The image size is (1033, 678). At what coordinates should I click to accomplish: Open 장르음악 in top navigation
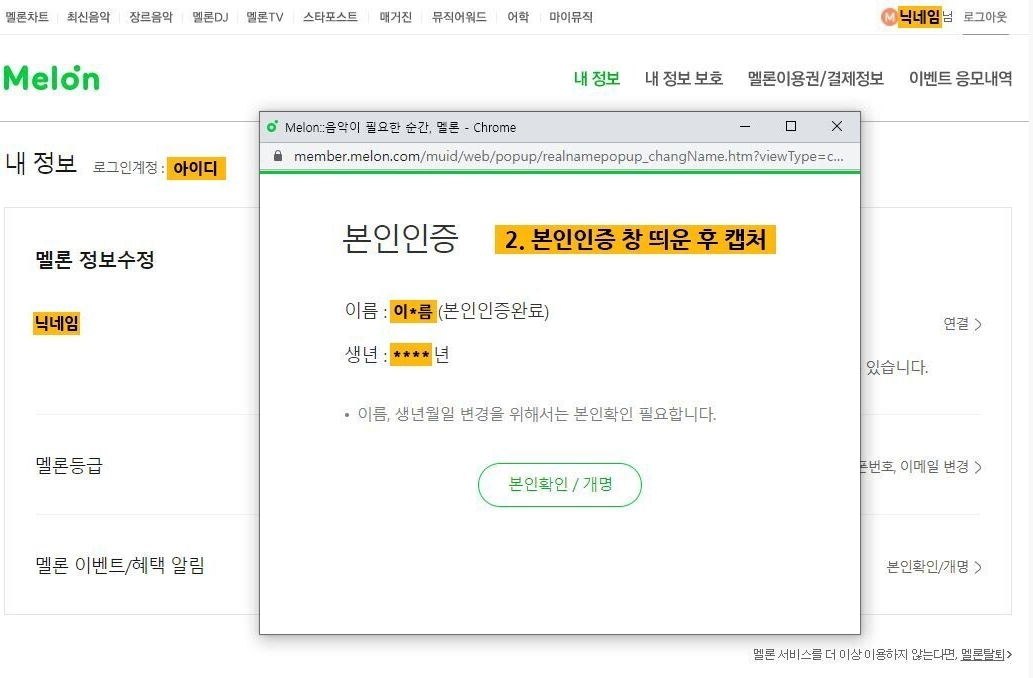(151, 17)
